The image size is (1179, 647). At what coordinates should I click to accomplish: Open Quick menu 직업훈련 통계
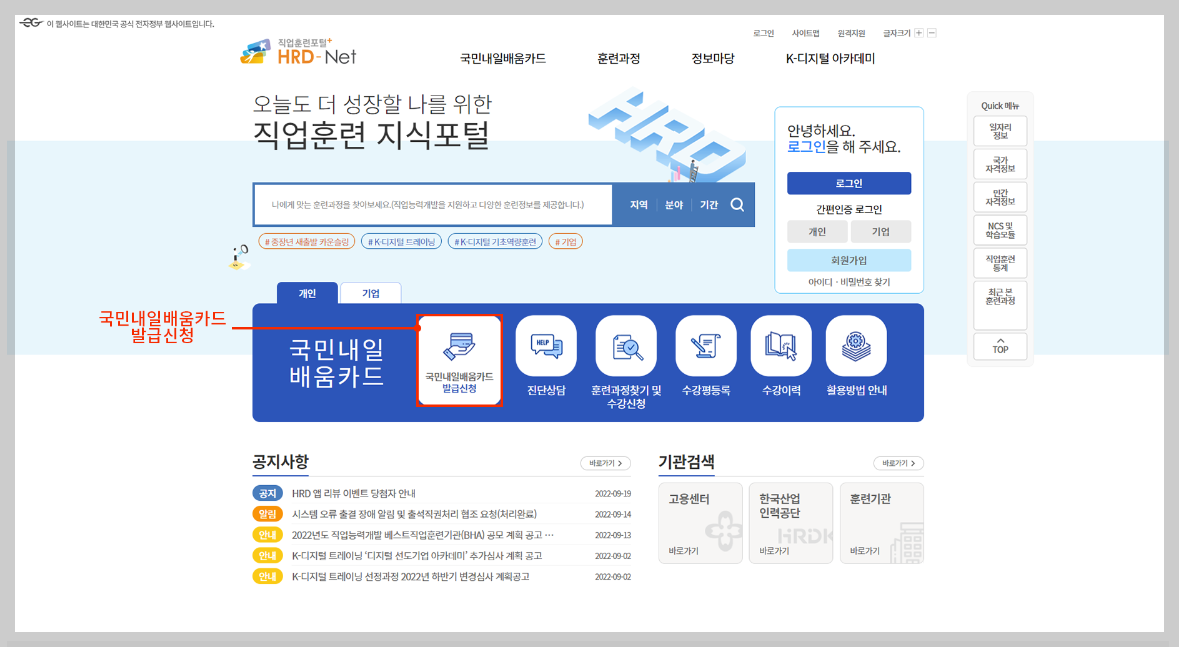click(1000, 263)
